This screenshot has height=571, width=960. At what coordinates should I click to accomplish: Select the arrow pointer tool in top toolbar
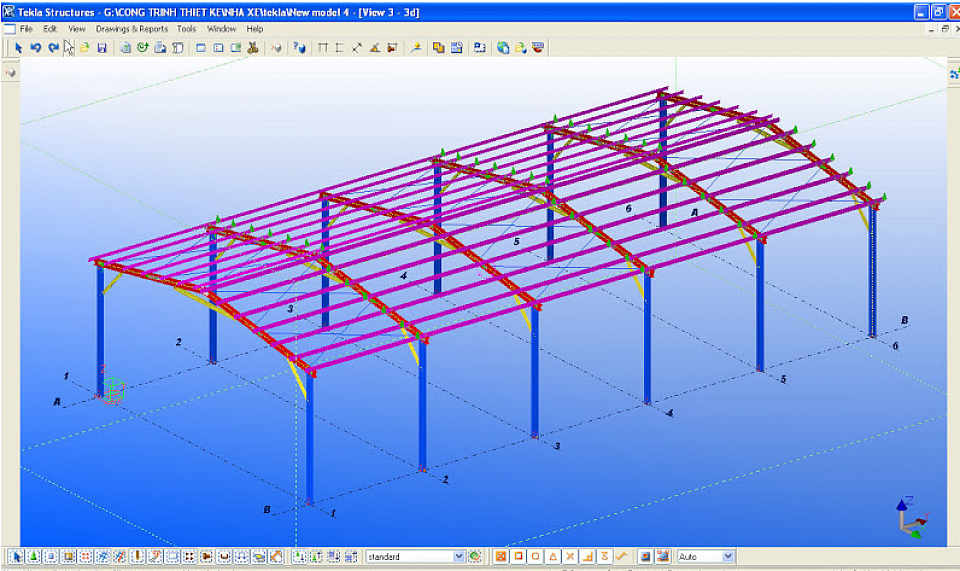(x=18, y=47)
